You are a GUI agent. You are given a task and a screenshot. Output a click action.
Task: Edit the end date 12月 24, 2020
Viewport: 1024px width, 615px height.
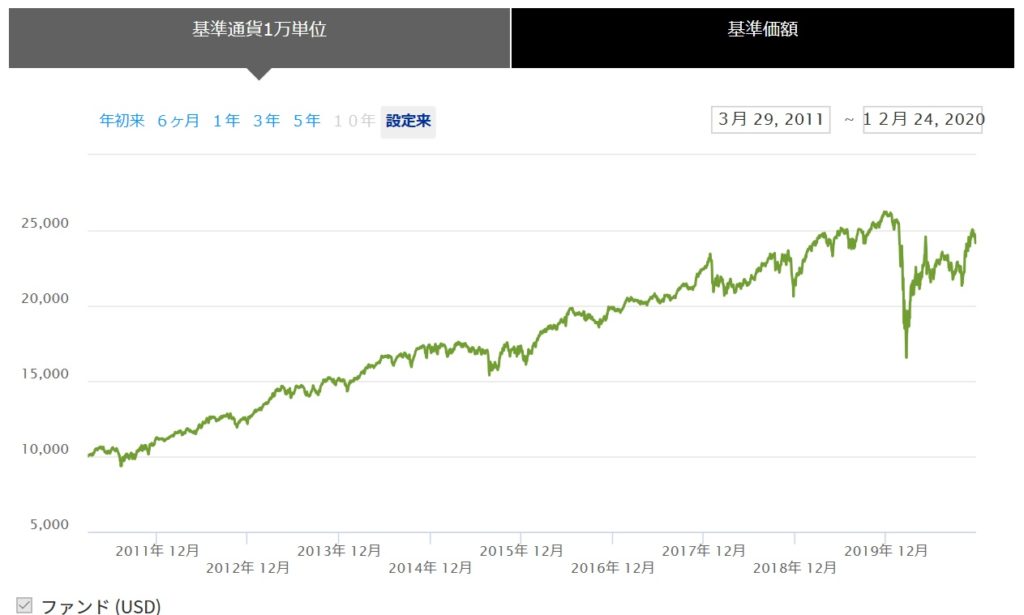point(923,119)
